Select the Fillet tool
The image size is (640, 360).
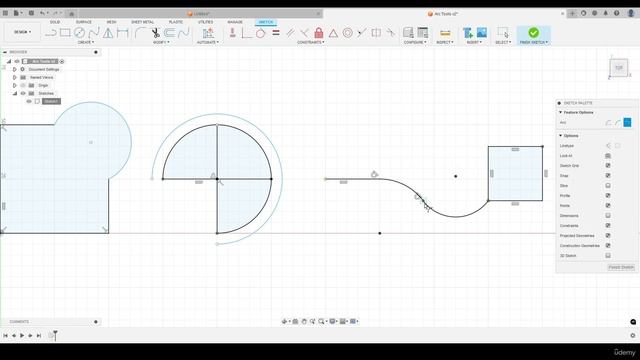140,33
